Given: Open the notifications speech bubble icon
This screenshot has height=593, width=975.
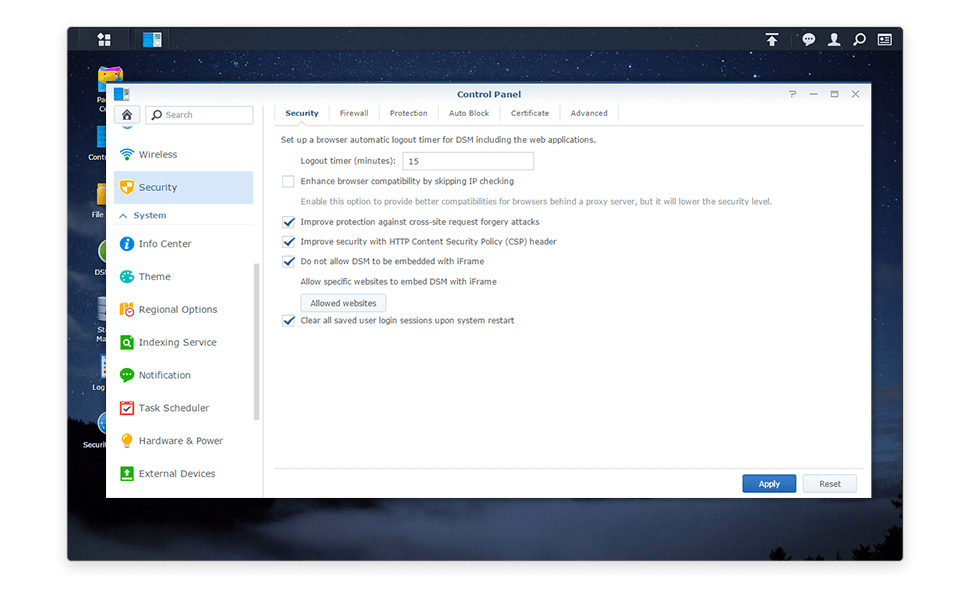Looking at the screenshot, I should coord(808,40).
